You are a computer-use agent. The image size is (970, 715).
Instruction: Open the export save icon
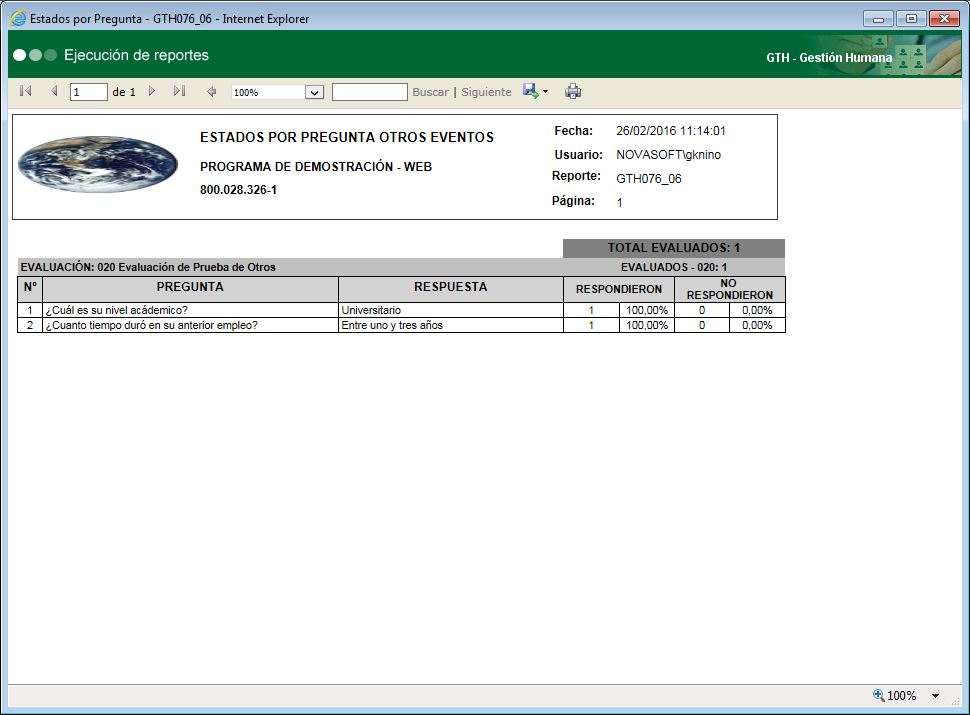[x=530, y=91]
